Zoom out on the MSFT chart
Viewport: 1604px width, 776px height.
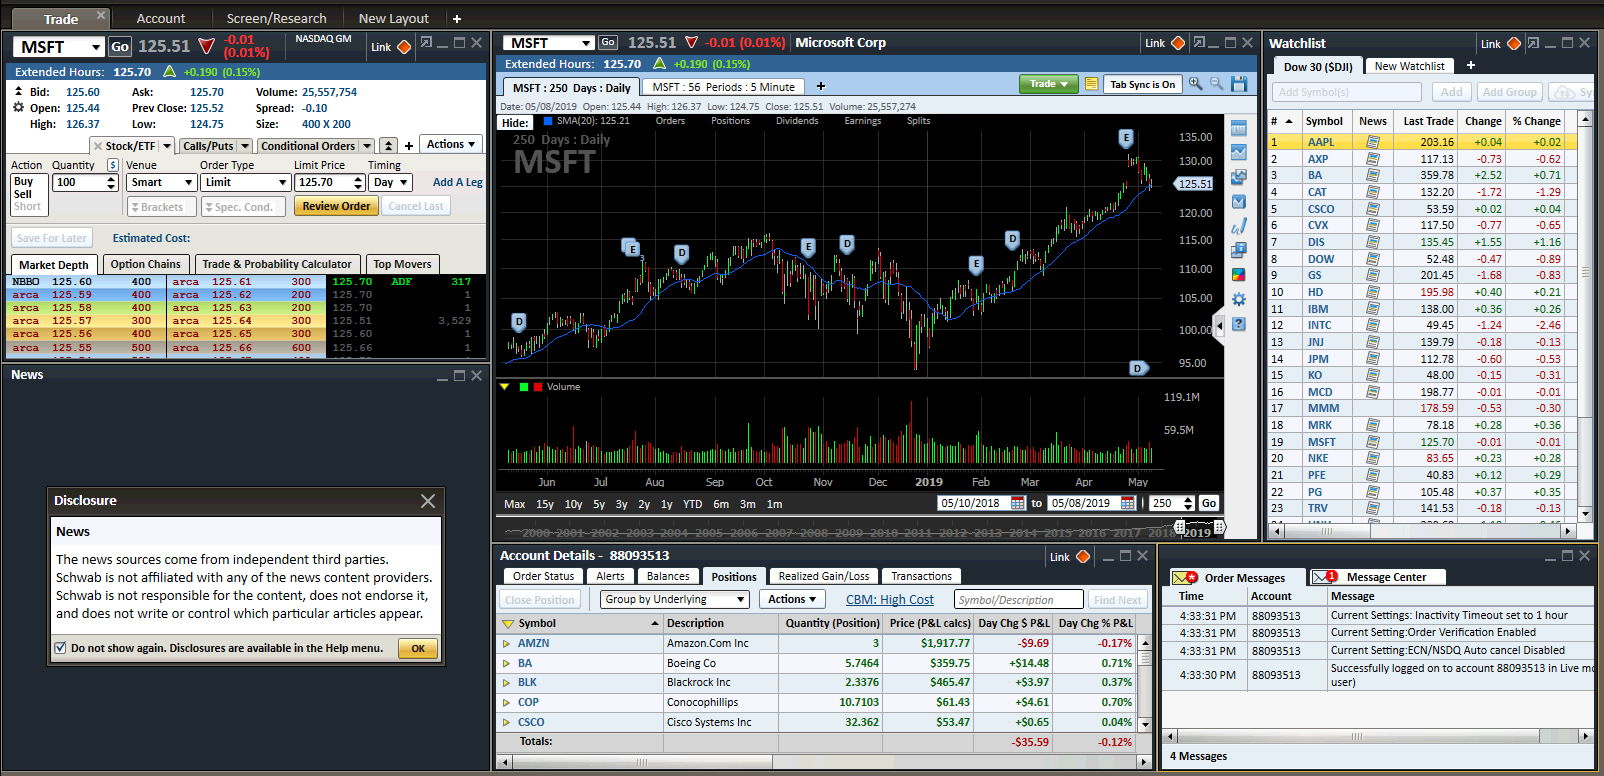pyautogui.click(x=1216, y=84)
